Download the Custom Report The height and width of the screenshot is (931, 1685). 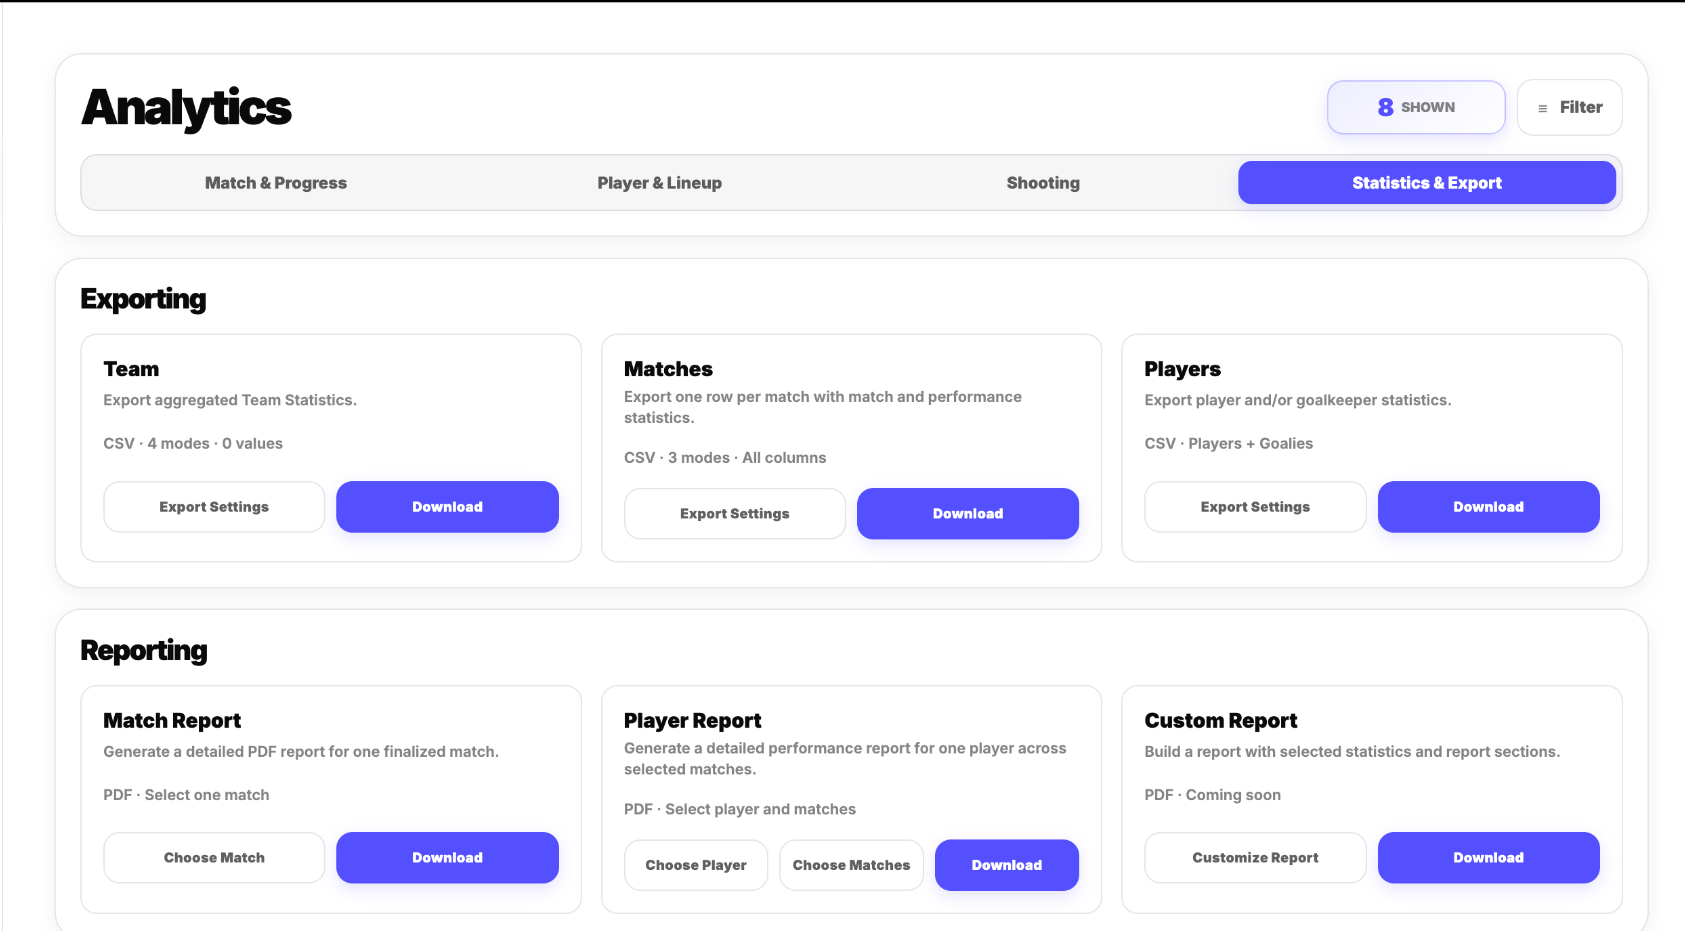[x=1489, y=858]
